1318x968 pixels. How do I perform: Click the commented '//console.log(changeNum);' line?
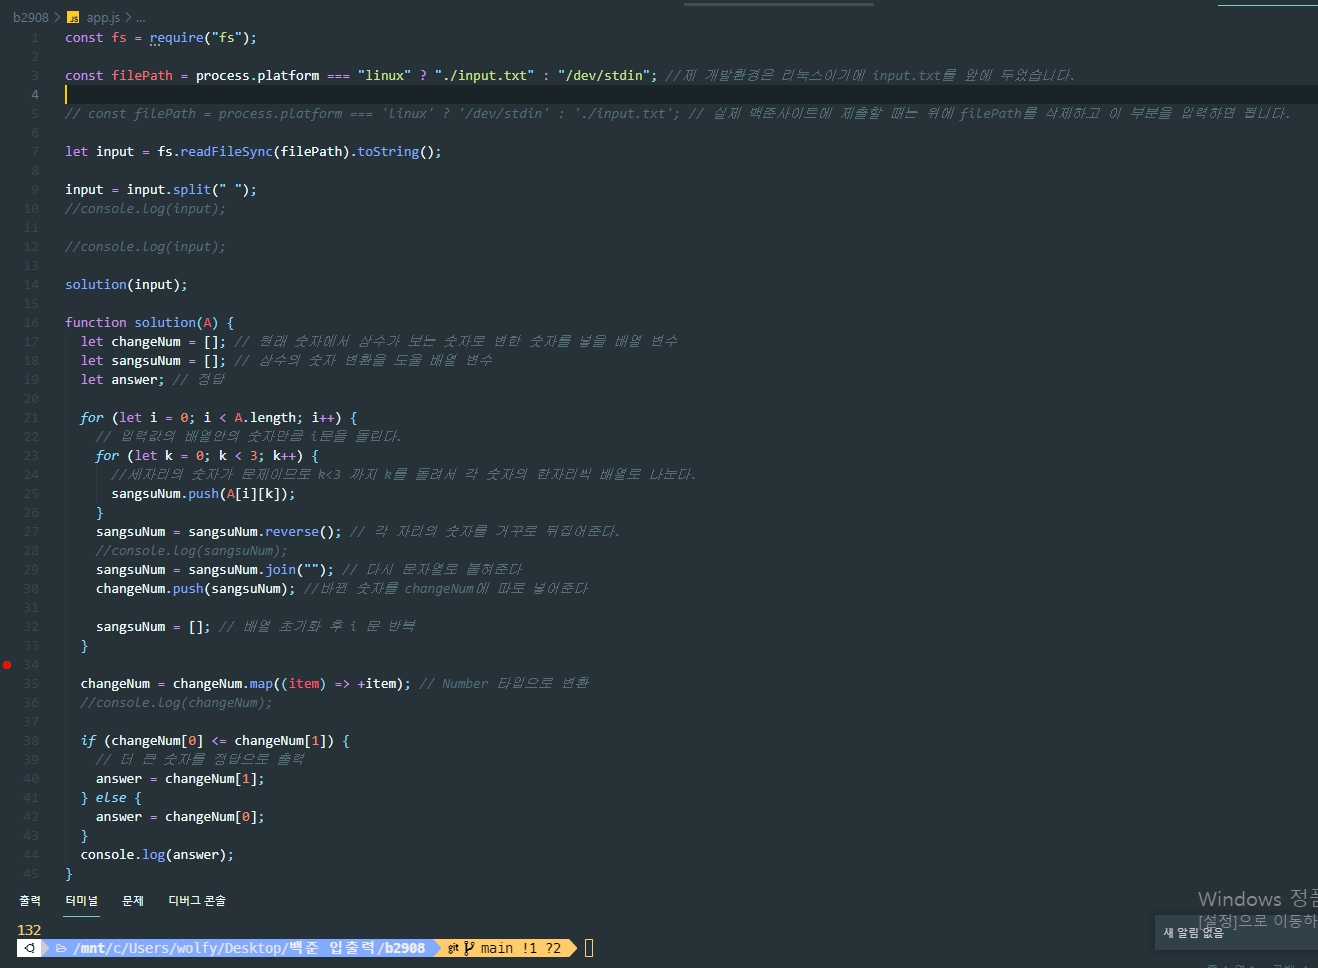coord(177,703)
